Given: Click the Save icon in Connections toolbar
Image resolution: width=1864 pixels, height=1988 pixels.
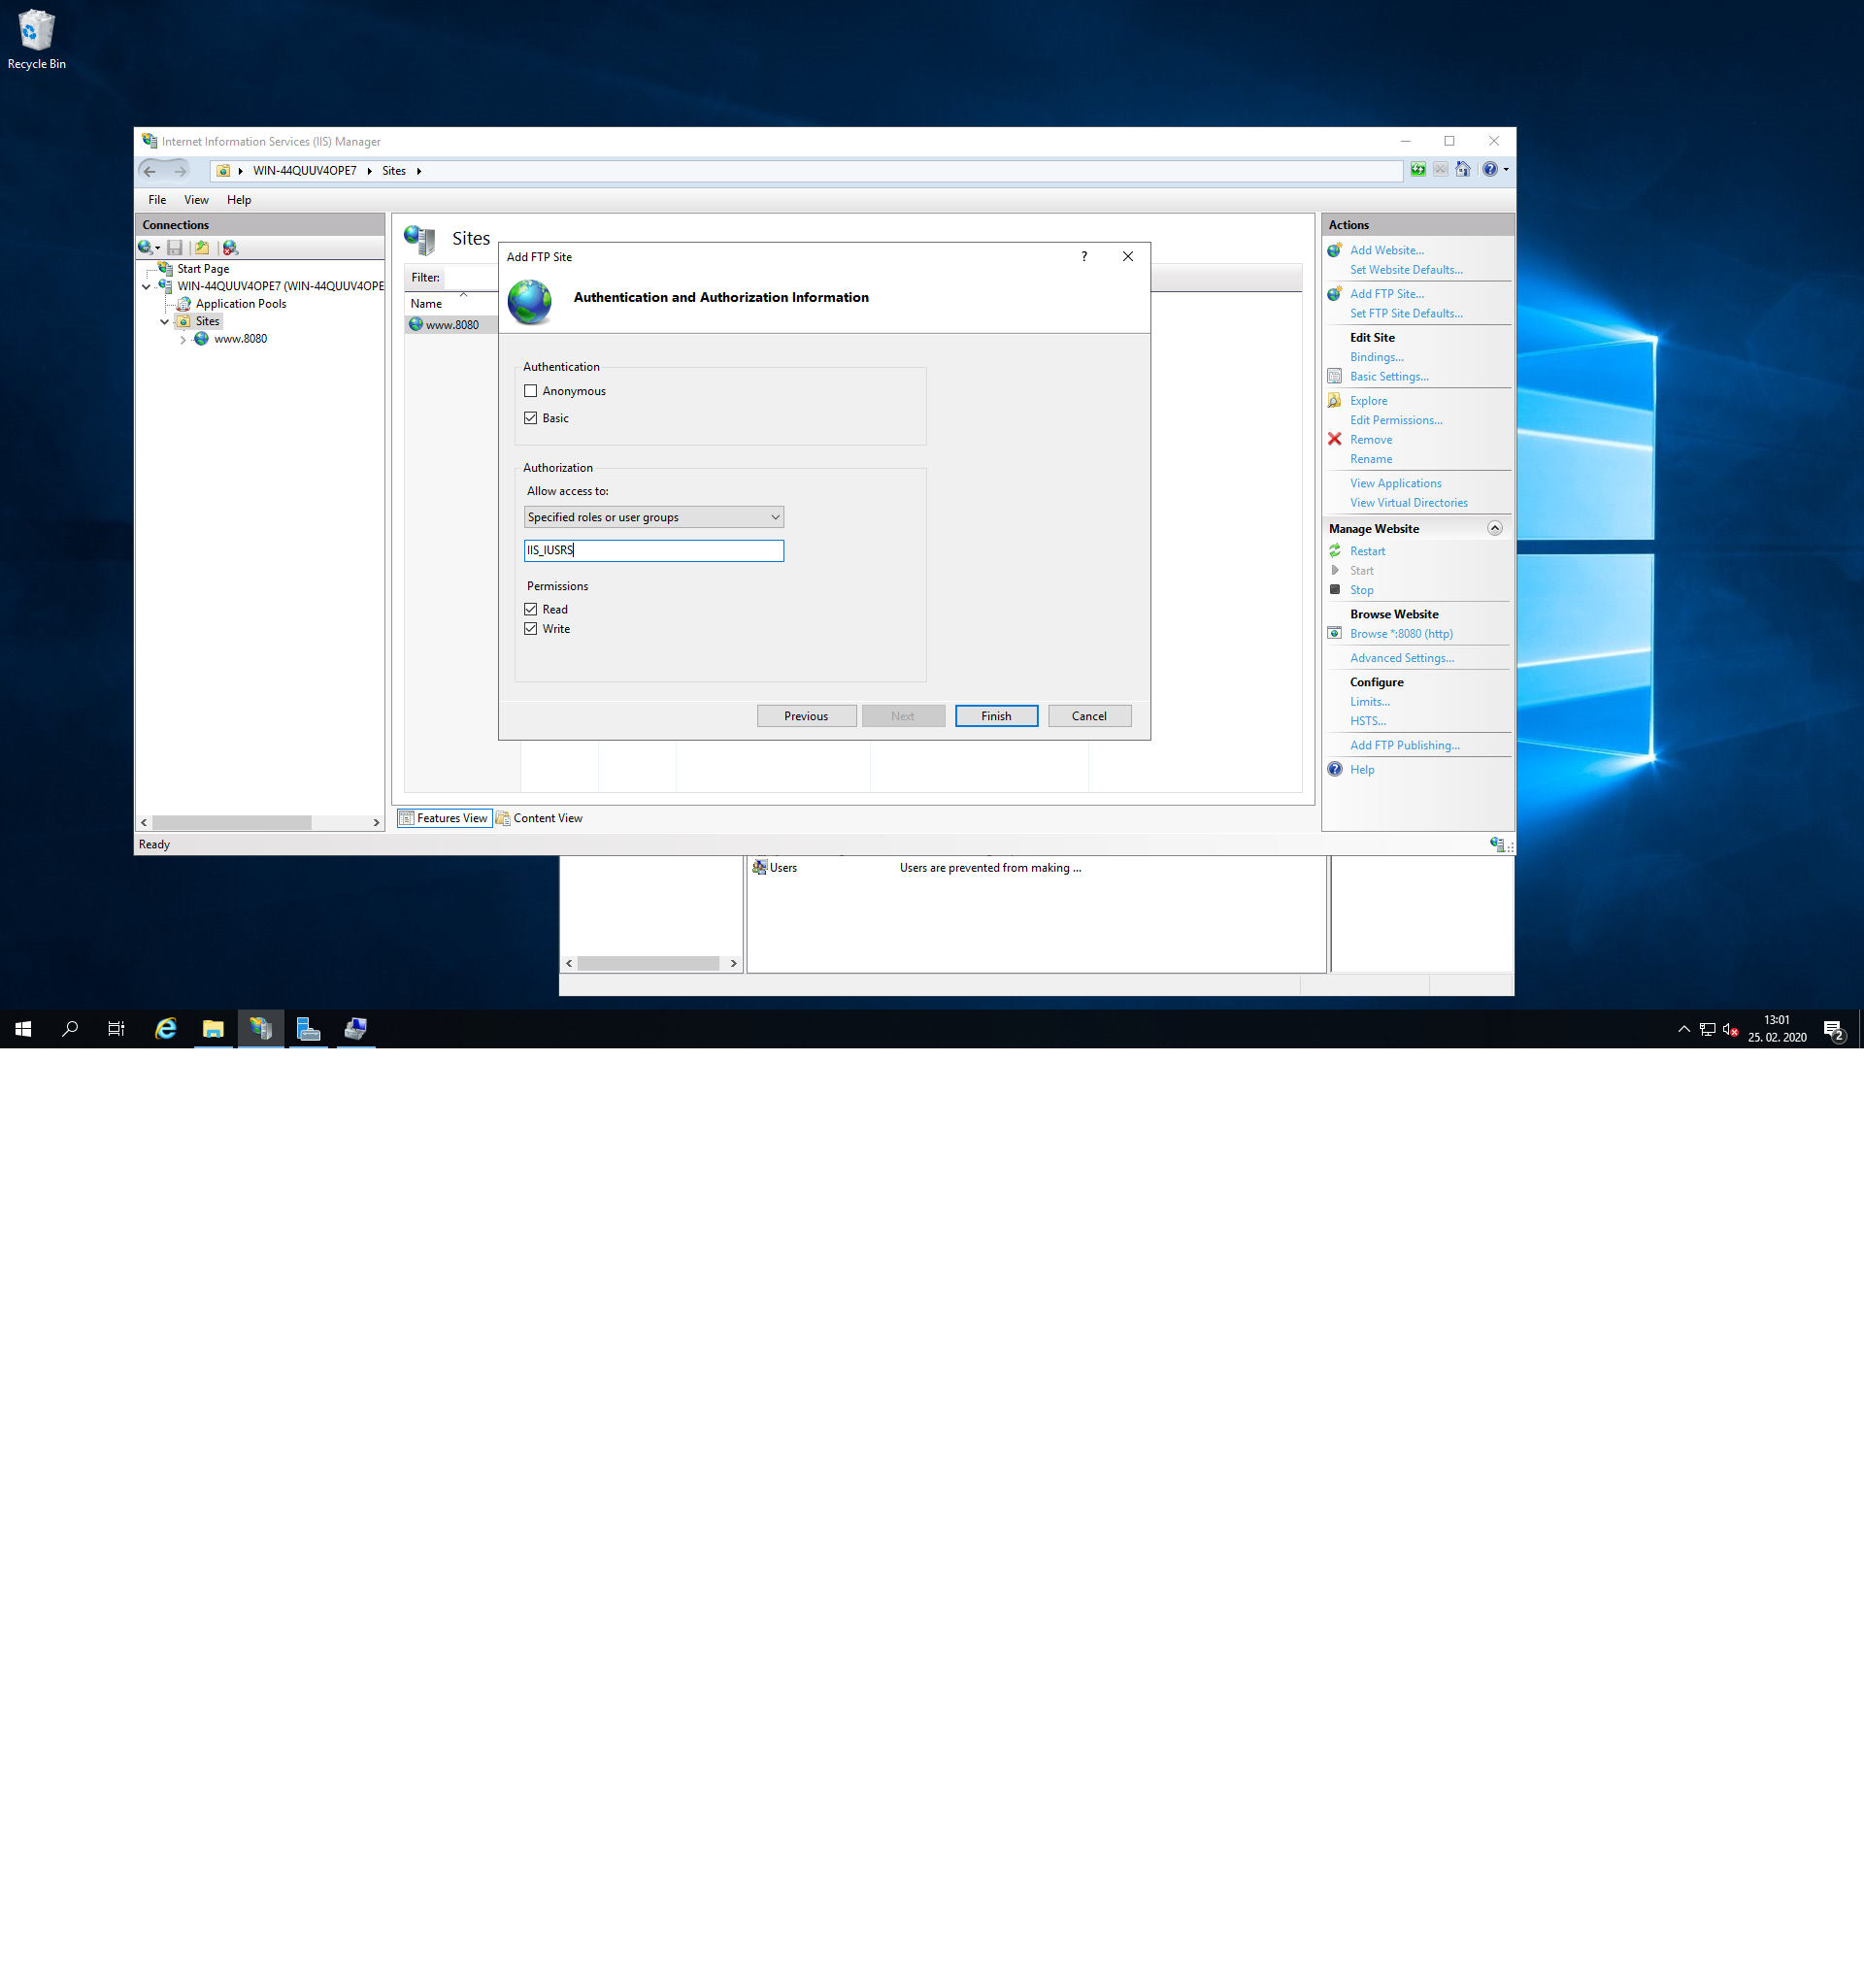Looking at the screenshot, I should [x=175, y=248].
